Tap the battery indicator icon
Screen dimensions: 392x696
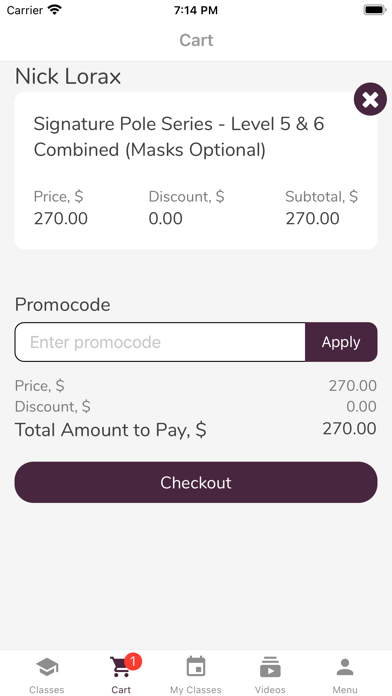375,10
